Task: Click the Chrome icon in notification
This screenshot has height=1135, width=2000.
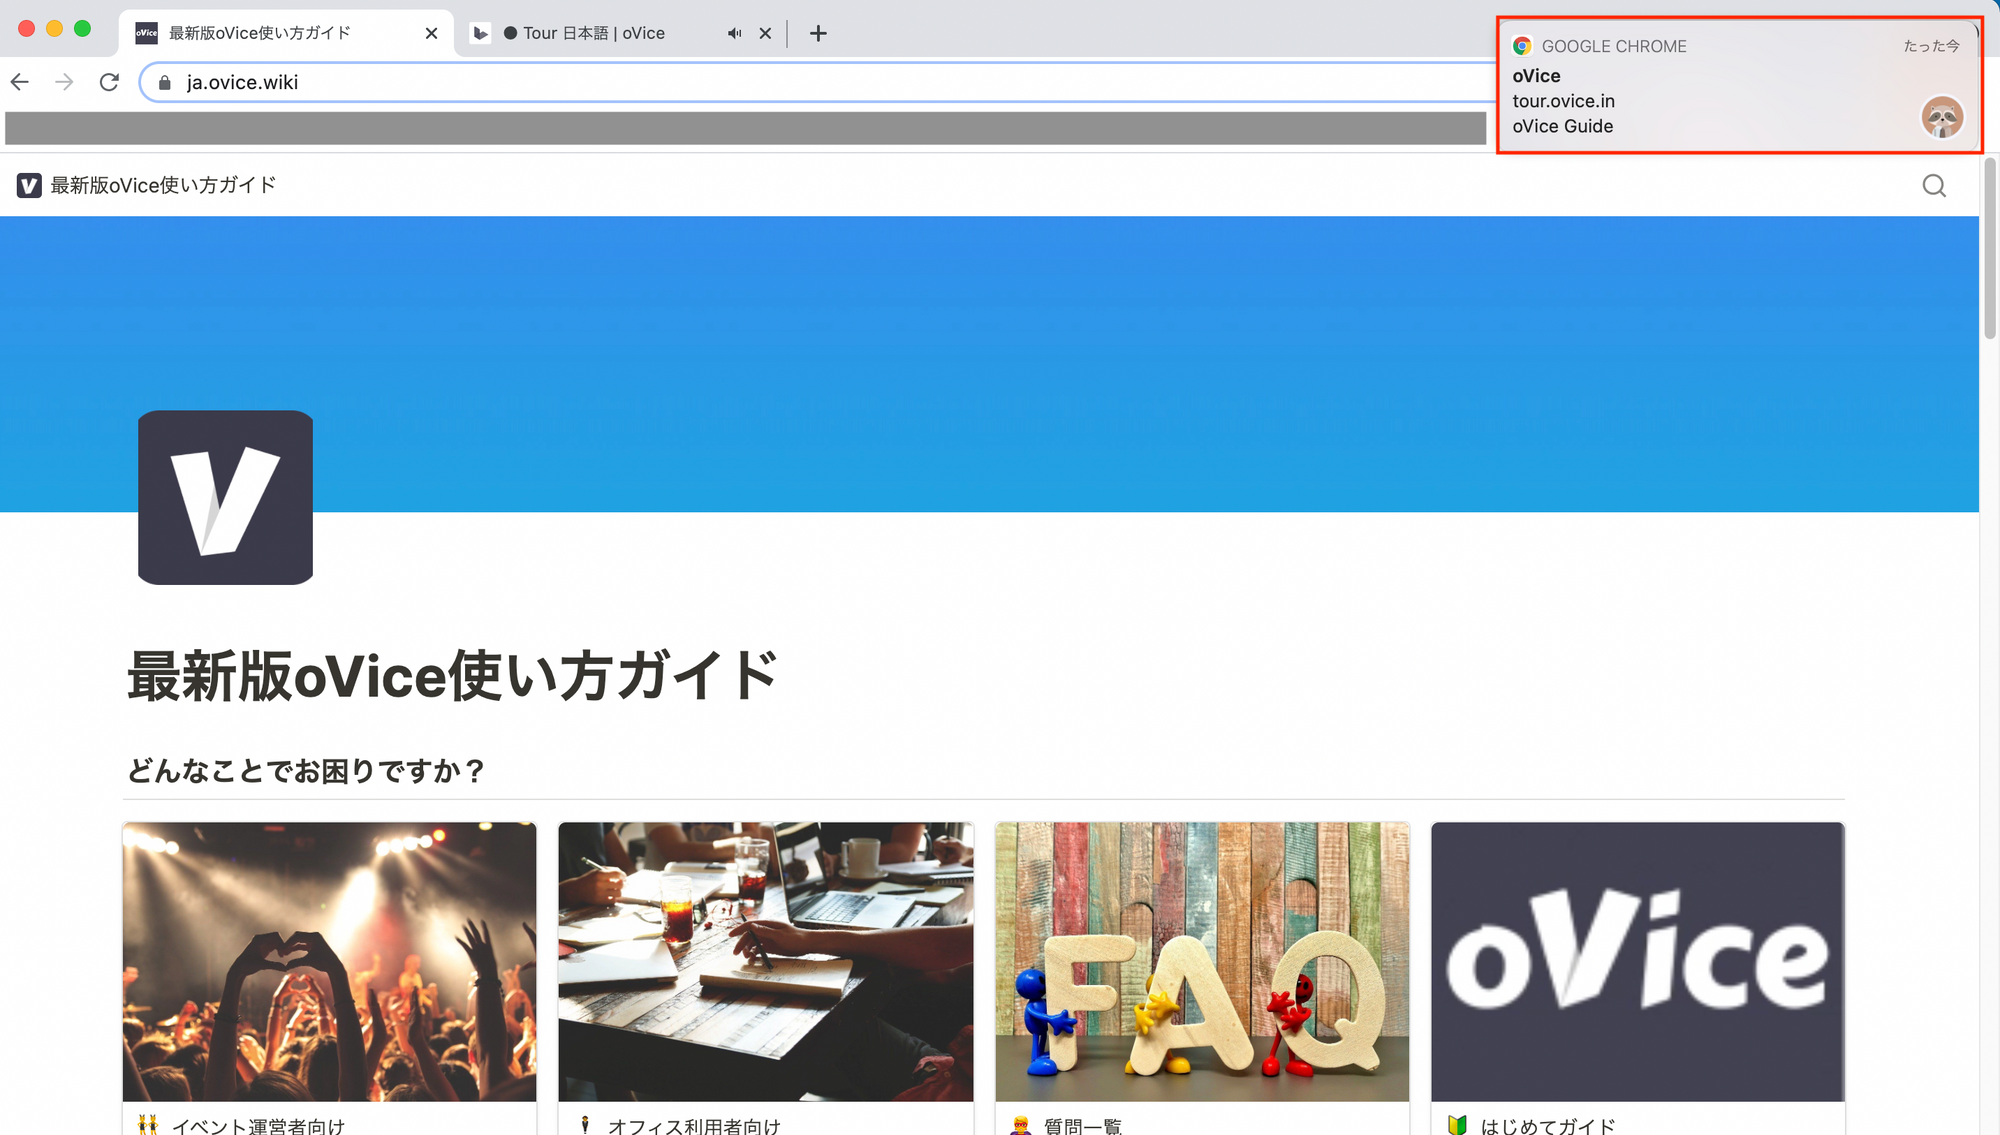Action: (x=1522, y=46)
